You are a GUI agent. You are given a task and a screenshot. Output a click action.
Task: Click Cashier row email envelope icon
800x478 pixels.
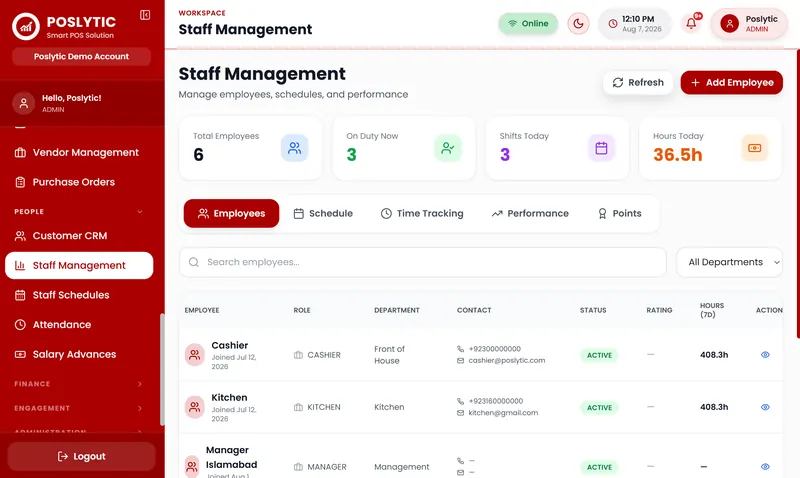tap(460, 361)
